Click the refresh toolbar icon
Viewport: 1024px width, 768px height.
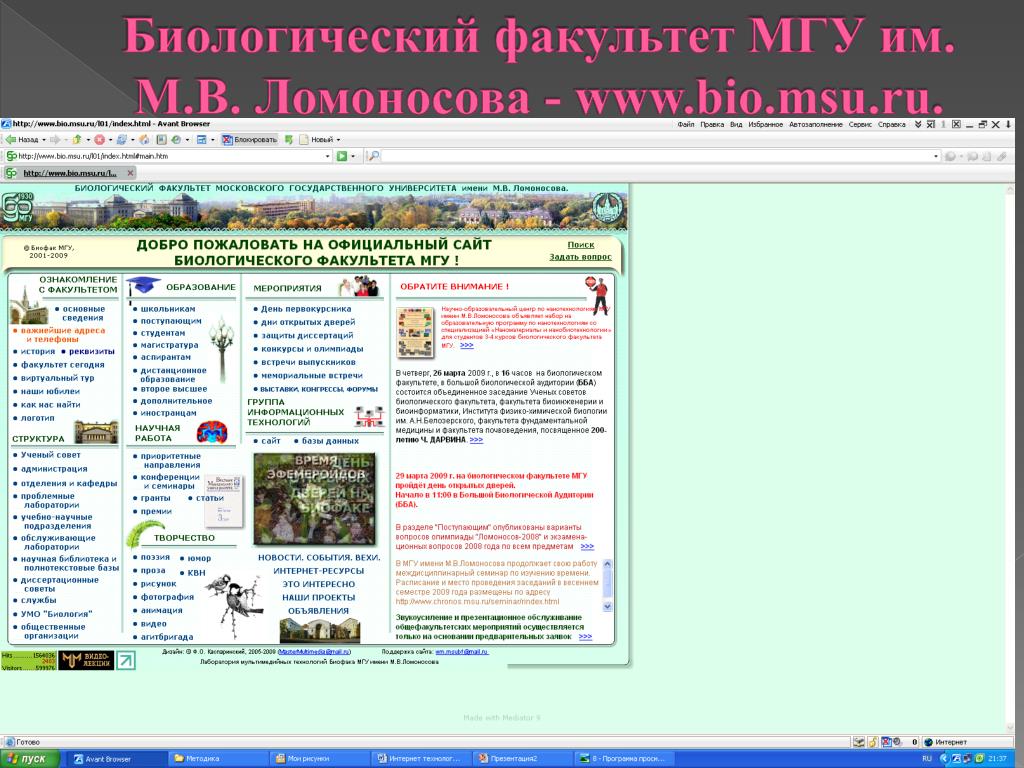pyautogui.click(x=121, y=140)
